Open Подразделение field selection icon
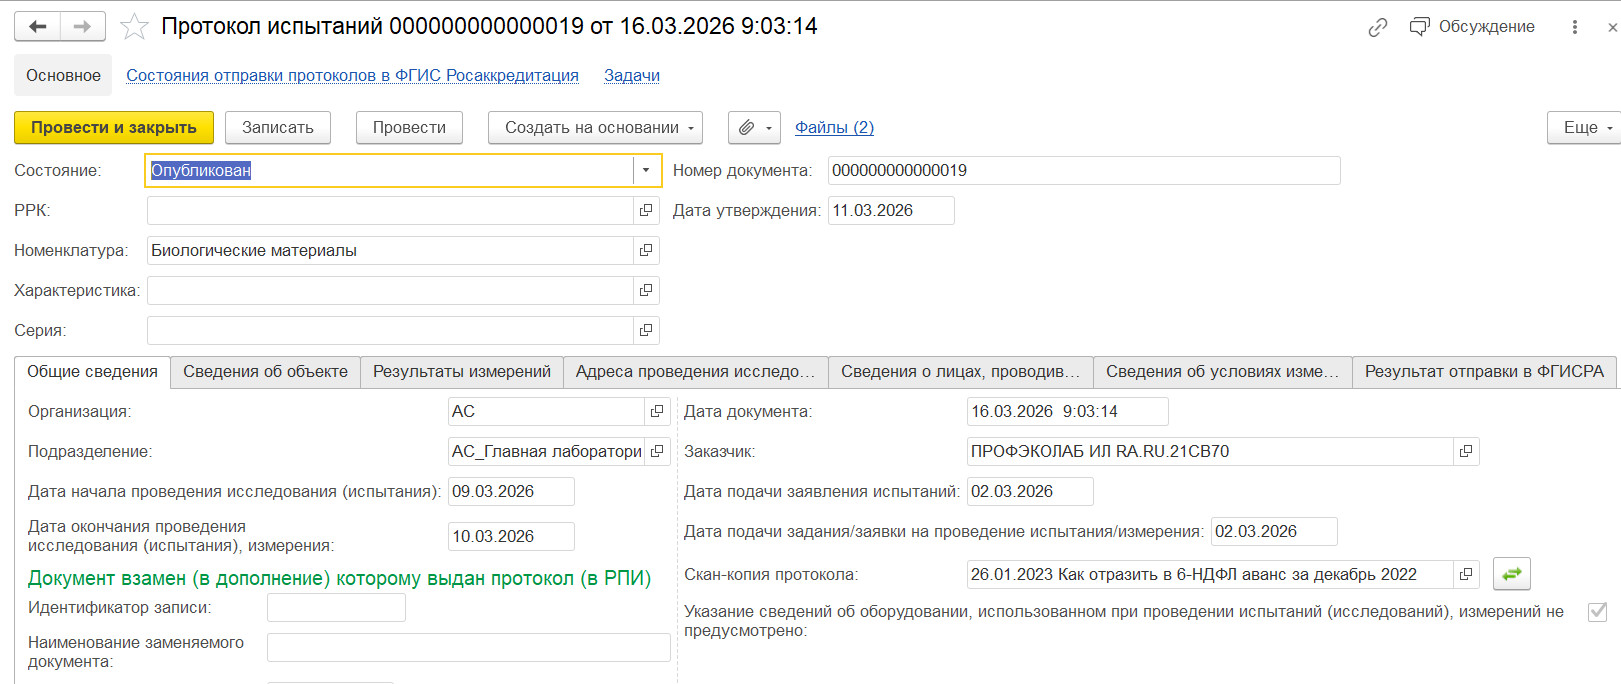Viewport: 1621px width, 684px height. point(657,451)
